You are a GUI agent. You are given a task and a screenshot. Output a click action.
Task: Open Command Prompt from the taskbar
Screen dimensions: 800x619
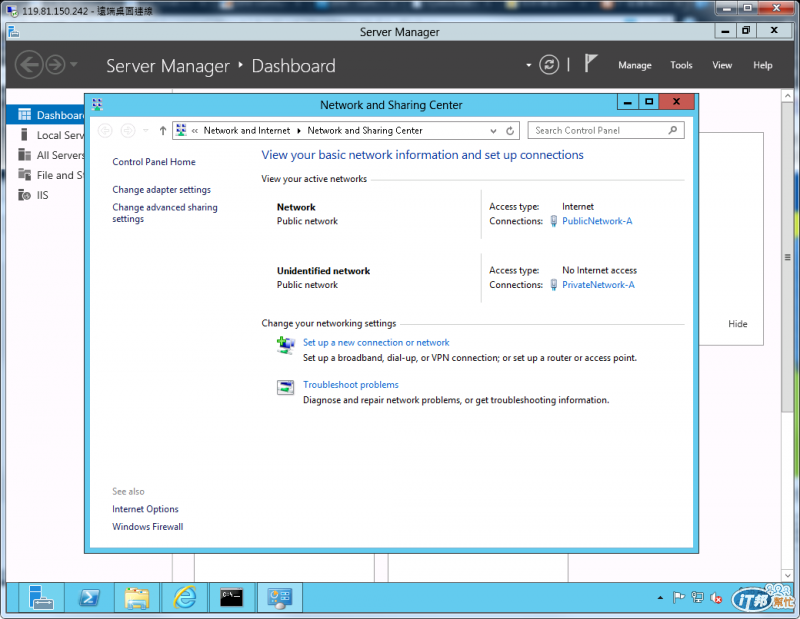[232, 597]
